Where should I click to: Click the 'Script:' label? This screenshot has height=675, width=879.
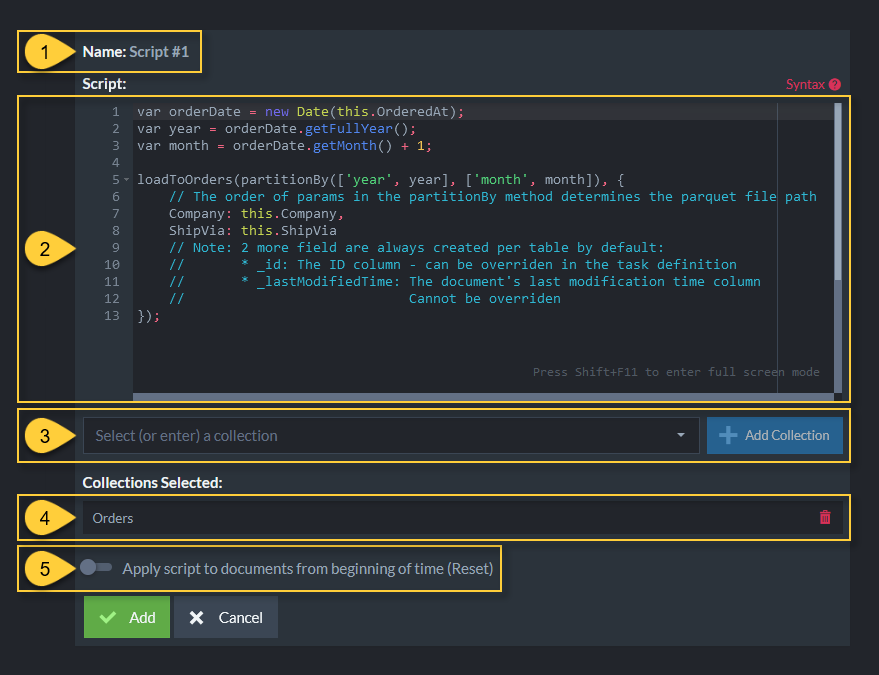tap(104, 84)
